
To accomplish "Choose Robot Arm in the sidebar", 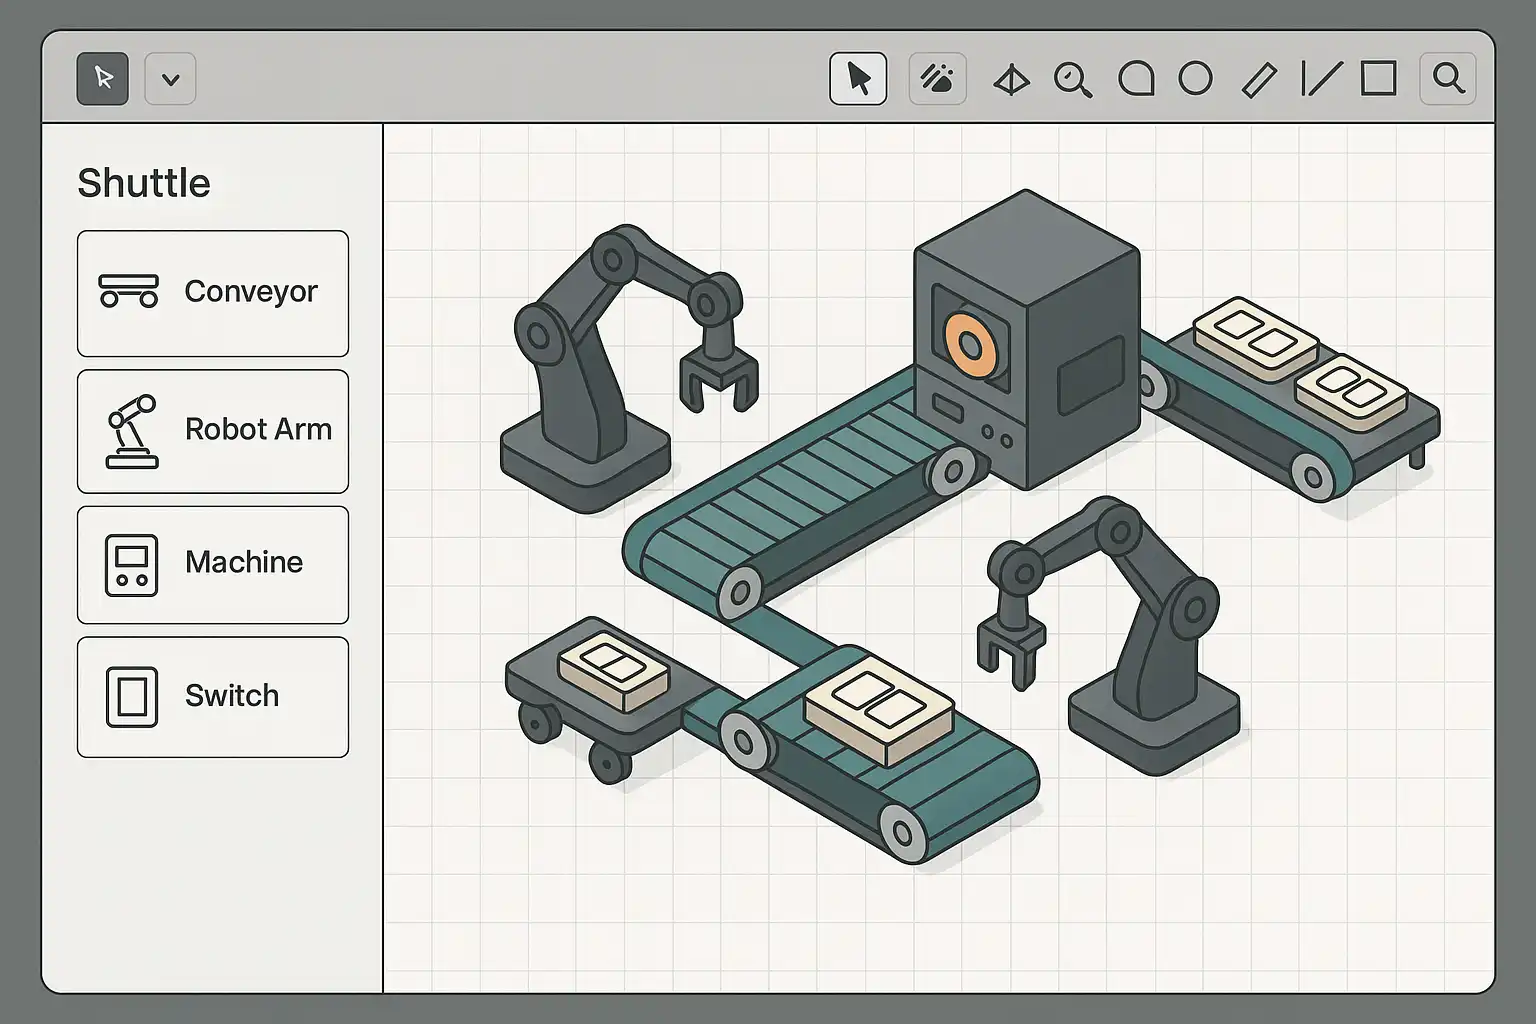I will [213, 431].
